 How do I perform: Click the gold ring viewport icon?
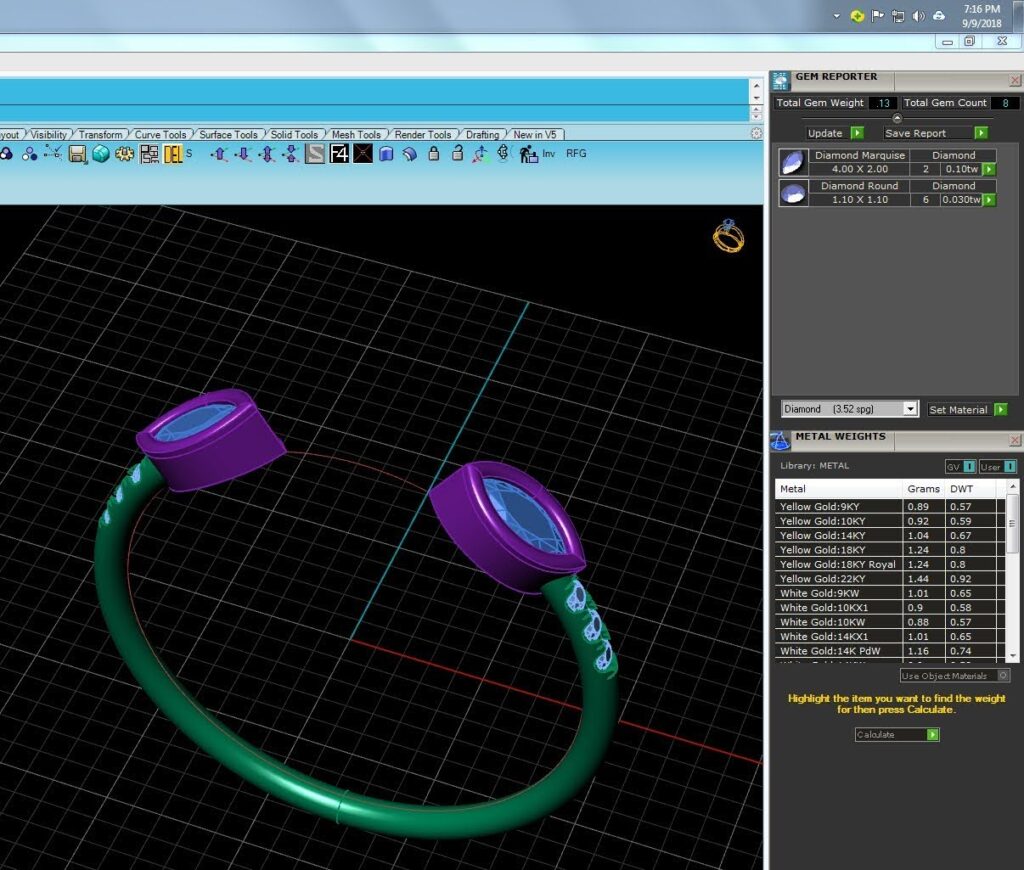tap(728, 236)
